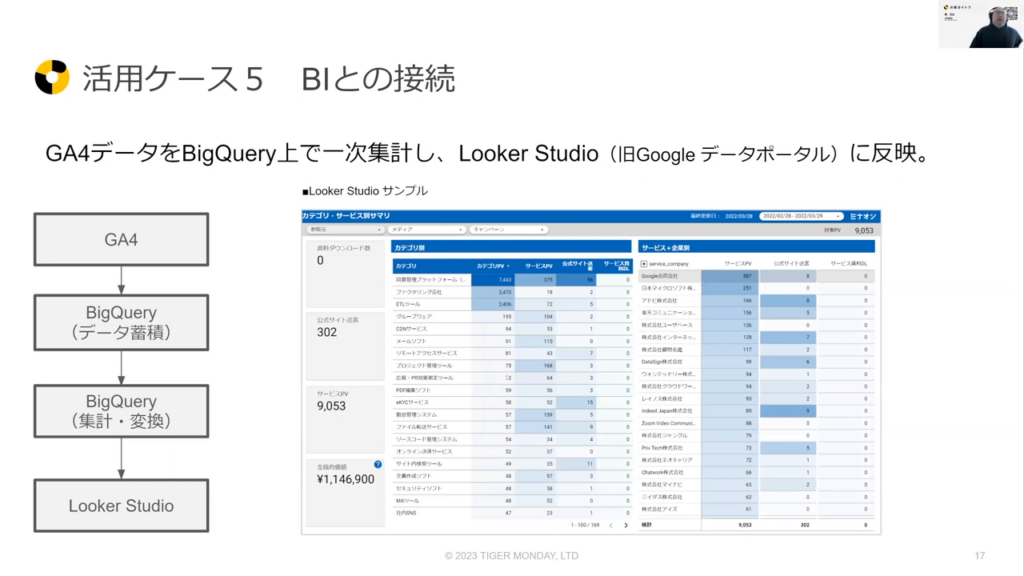The image size is (1024, 576).
Task: Open the キャンペーン filter dropdown
Action: click(x=510, y=229)
